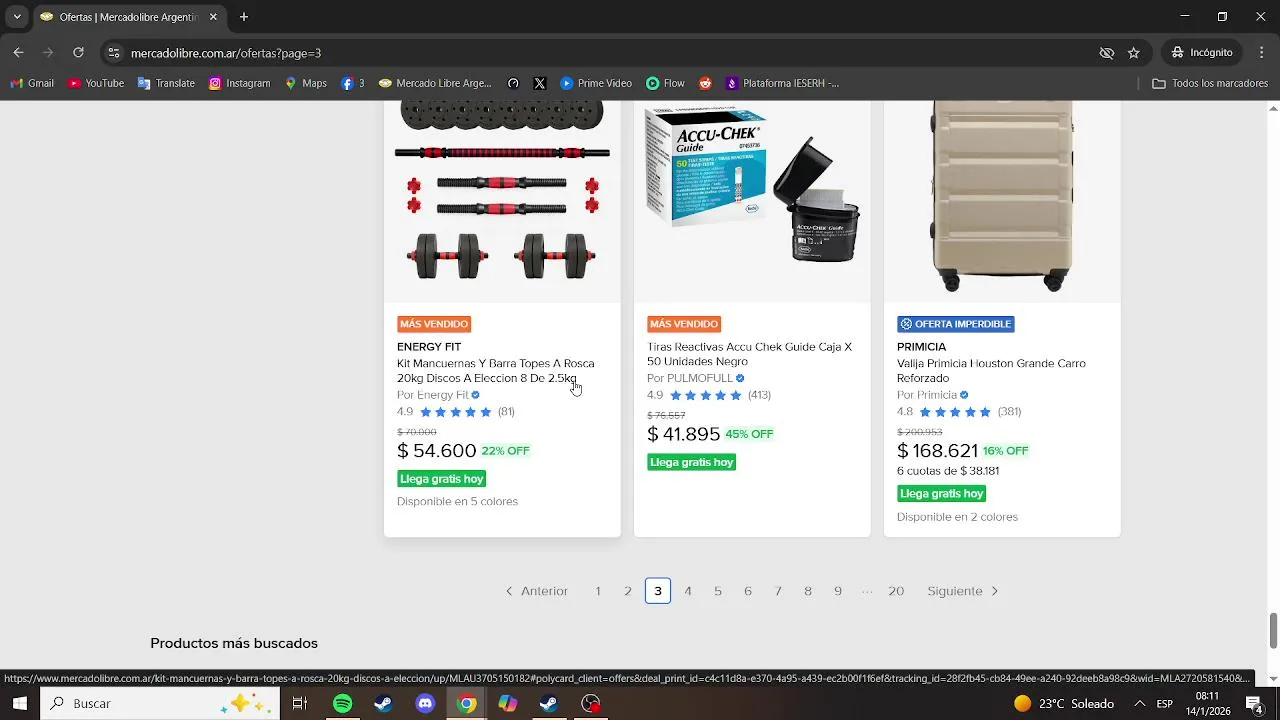1280x720 pixels.
Task: Open the Maps bookmark
Action: (306, 83)
